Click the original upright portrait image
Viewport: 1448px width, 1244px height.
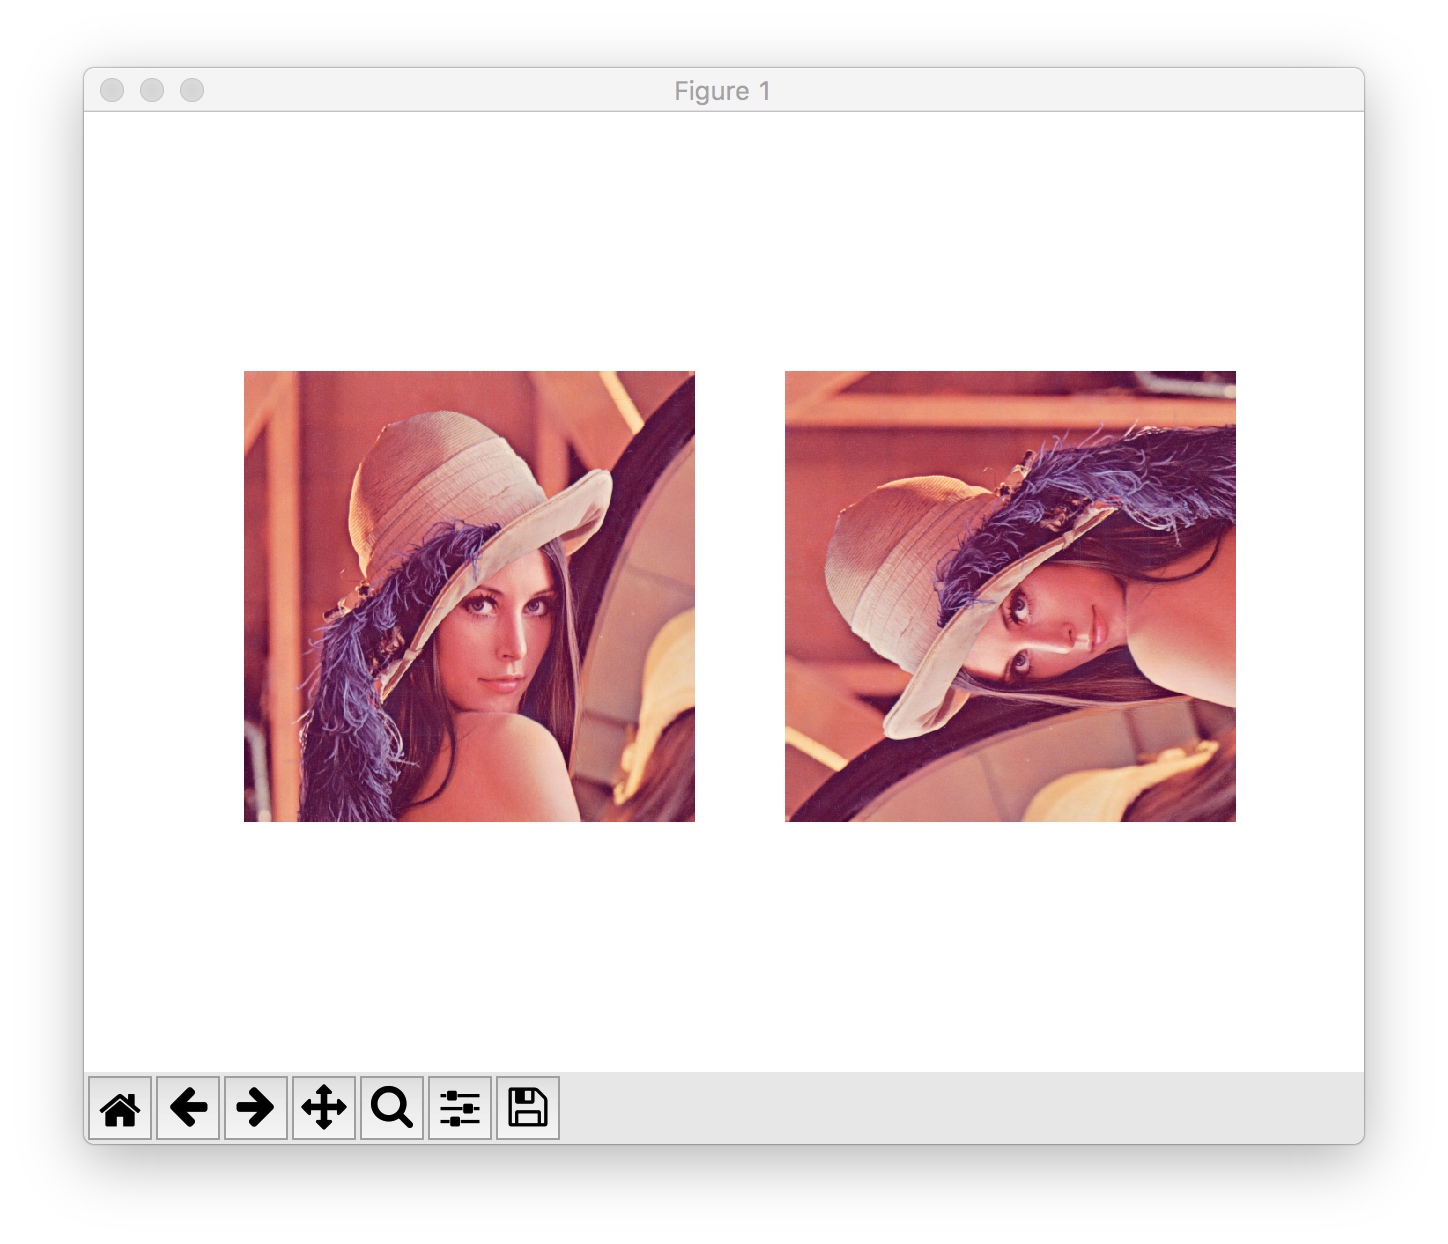[x=469, y=596]
